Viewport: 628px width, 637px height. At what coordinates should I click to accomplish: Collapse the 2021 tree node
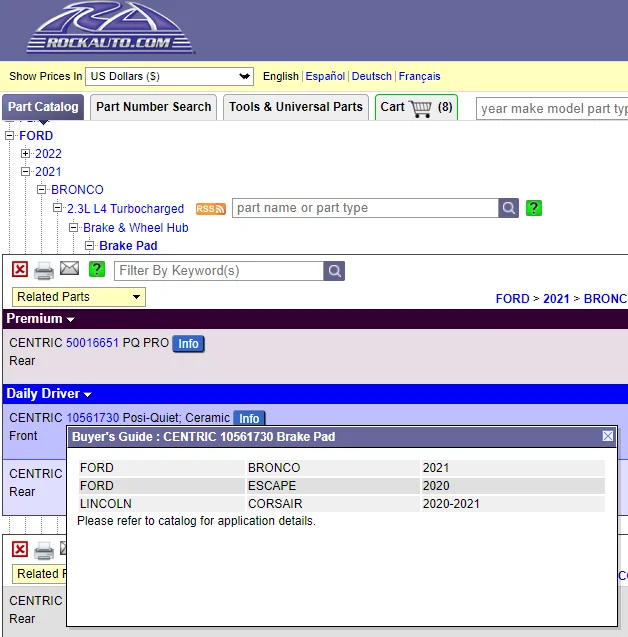coord(25,172)
